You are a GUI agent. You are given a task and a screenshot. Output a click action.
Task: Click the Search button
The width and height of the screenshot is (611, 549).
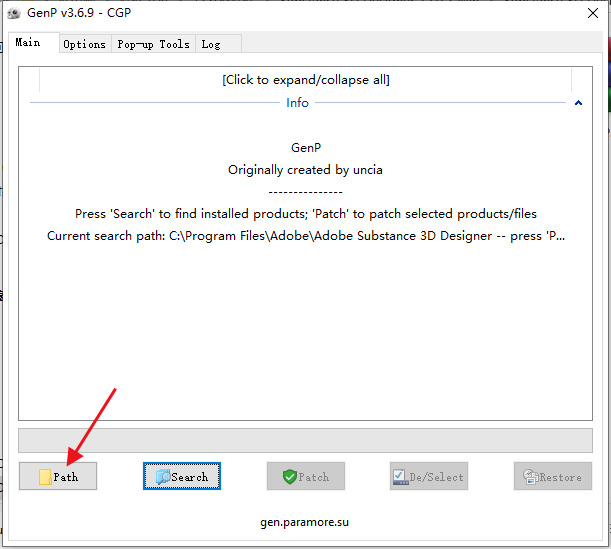[182, 476]
